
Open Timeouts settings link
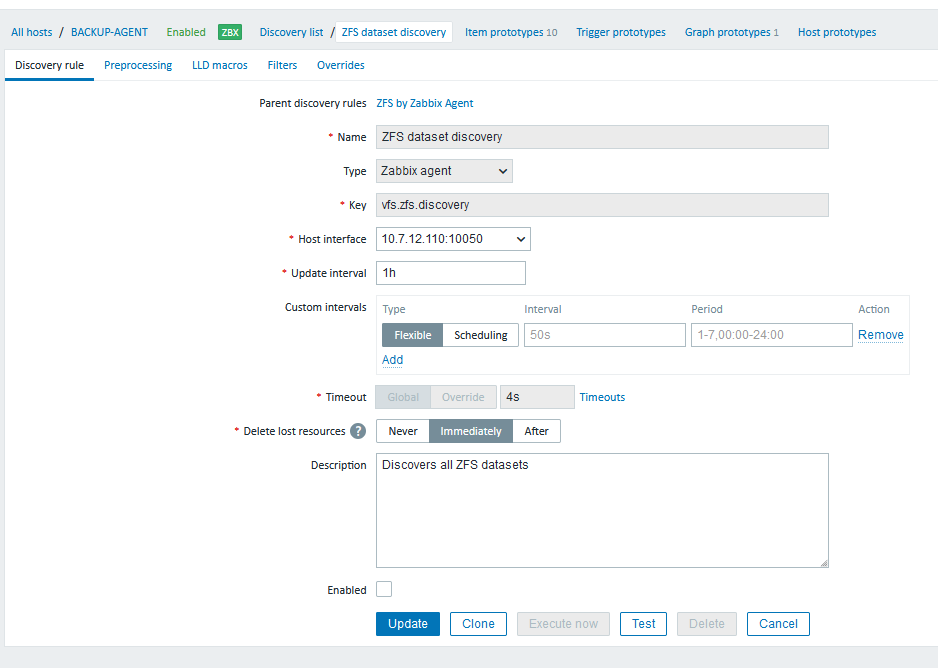(602, 397)
